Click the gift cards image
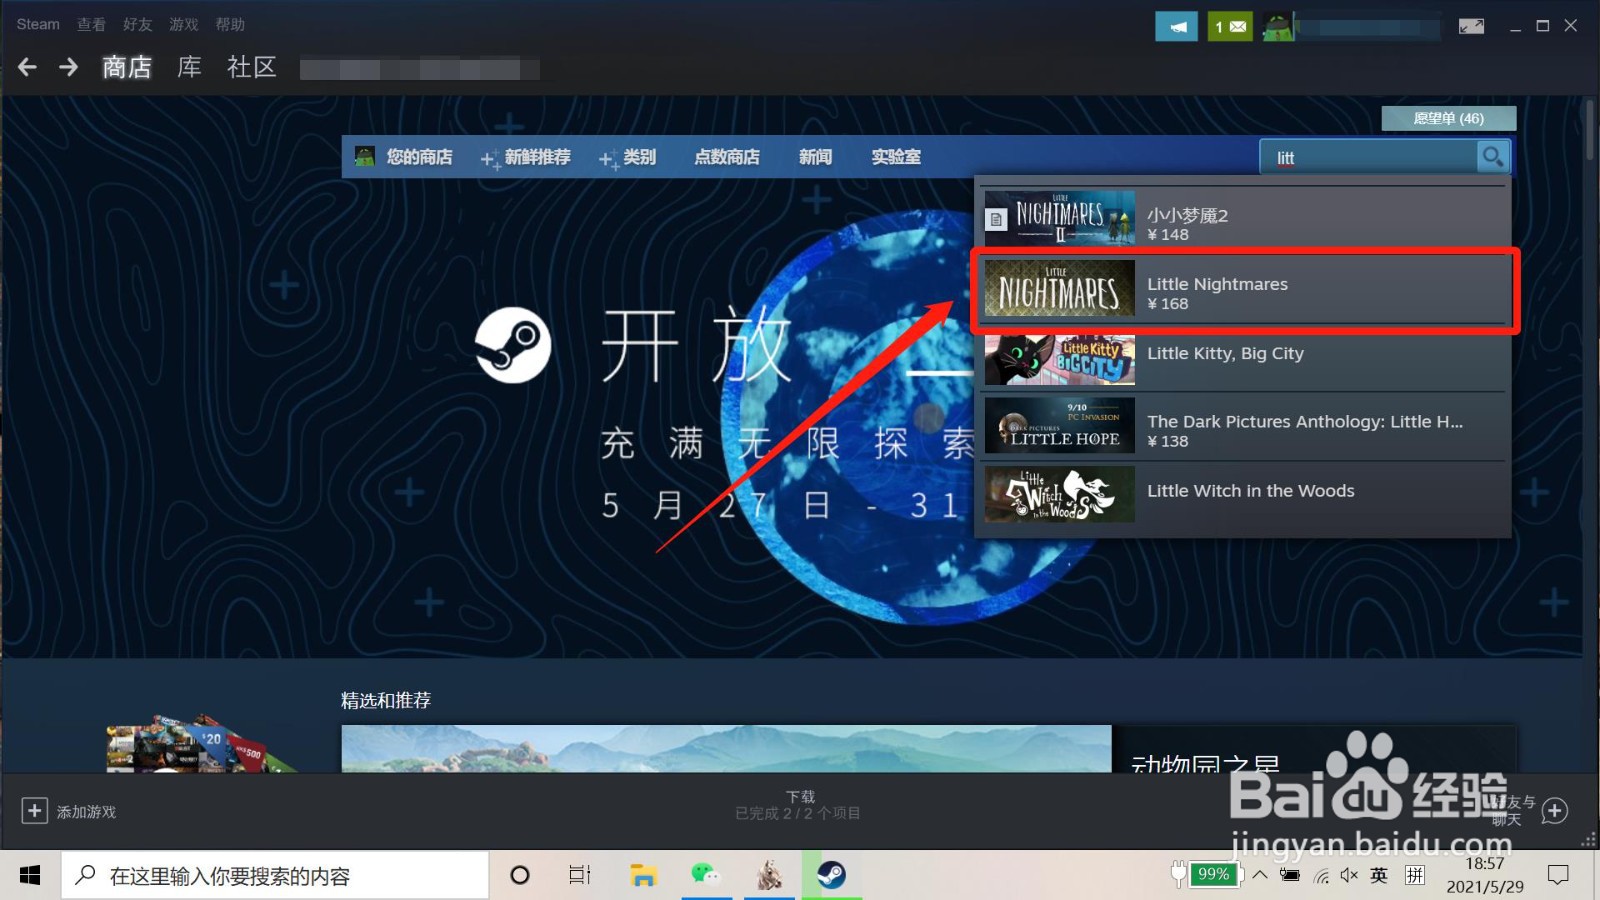Image resolution: width=1600 pixels, height=900 pixels. click(x=200, y=743)
